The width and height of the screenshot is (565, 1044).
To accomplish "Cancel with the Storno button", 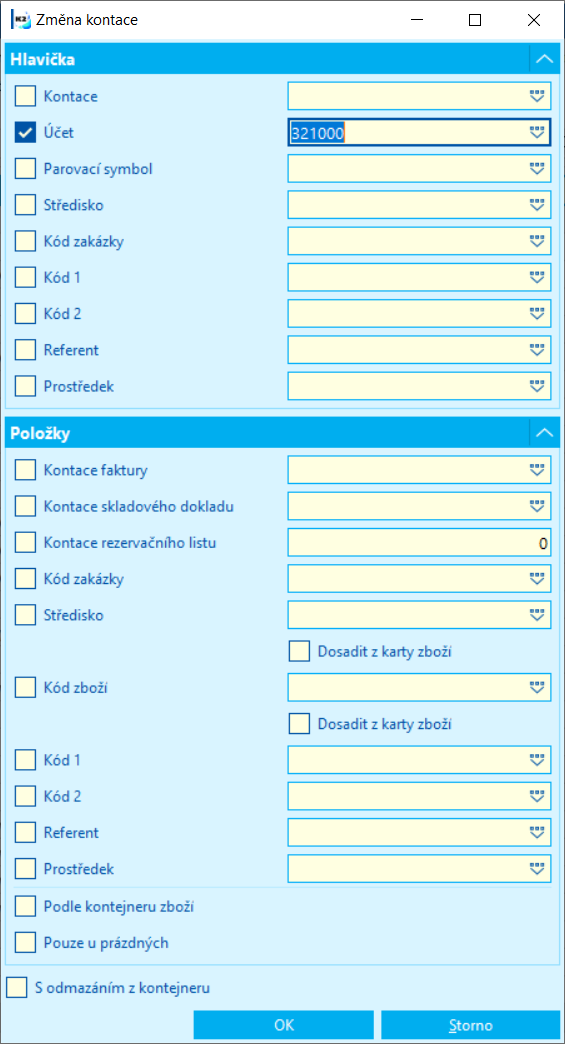I will 471,1025.
